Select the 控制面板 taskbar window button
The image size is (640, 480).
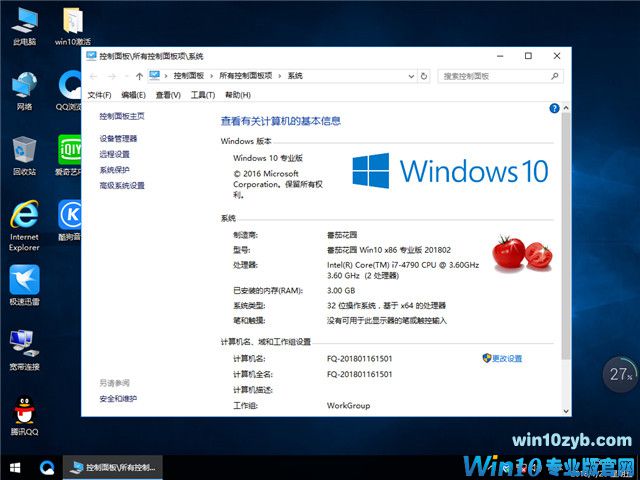[x=113, y=468]
